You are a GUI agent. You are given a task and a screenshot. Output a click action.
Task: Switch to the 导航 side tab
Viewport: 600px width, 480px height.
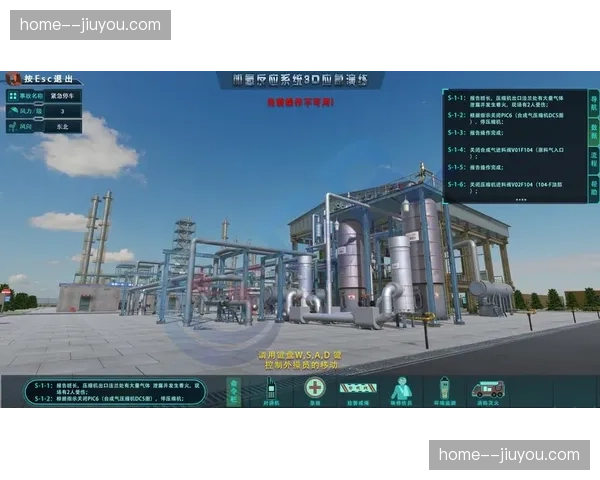point(593,102)
